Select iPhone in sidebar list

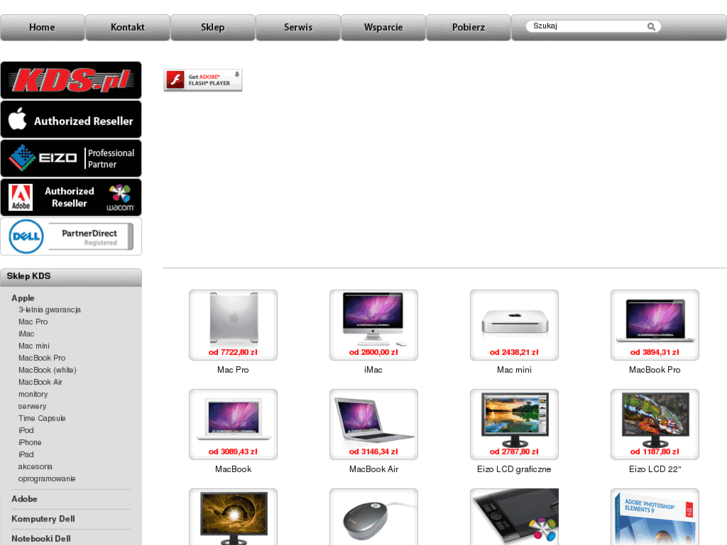tap(30, 442)
